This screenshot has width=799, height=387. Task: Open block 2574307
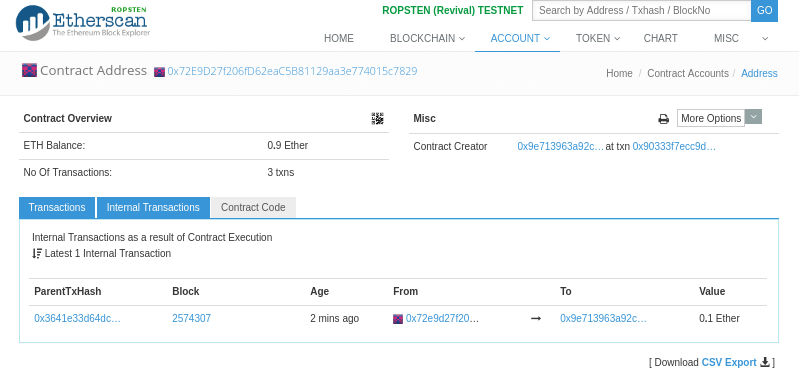pyautogui.click(x=192, y=318)
